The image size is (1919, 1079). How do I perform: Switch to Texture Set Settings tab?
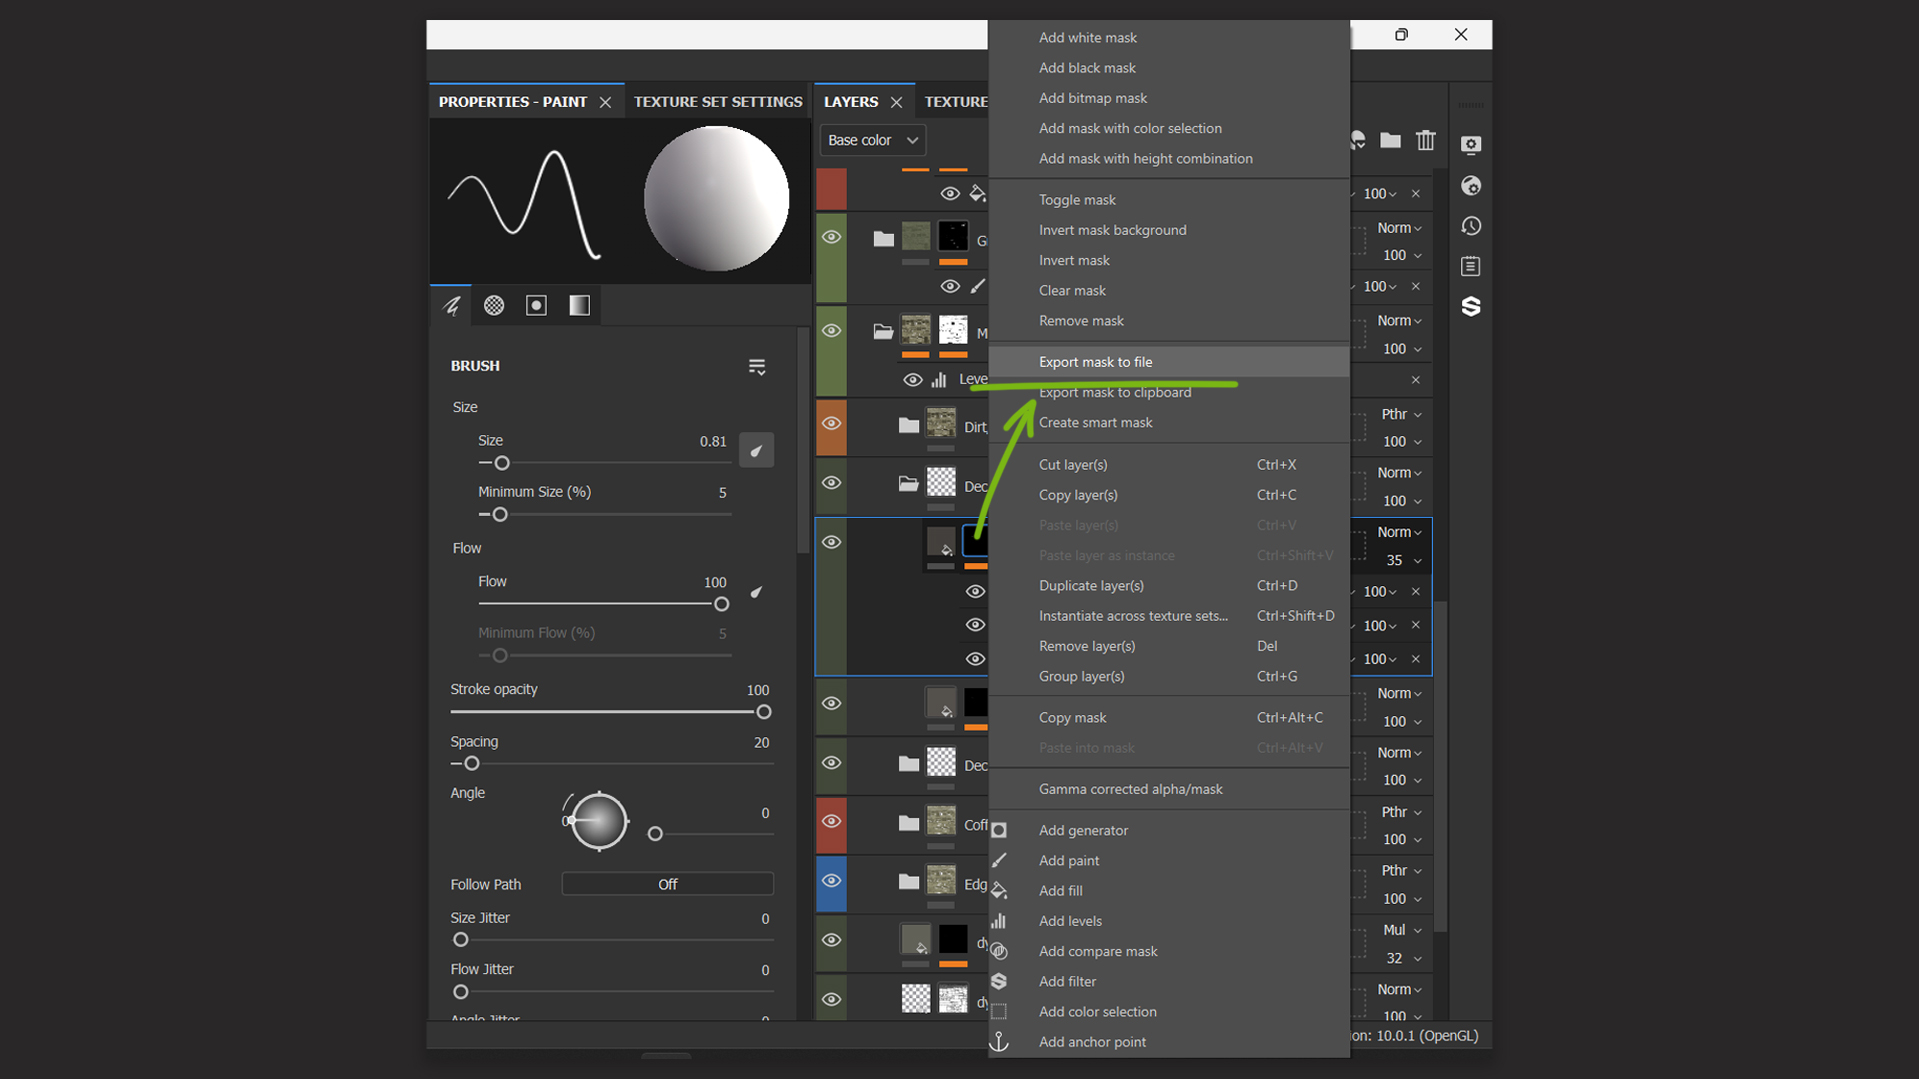tap(717, 102)
